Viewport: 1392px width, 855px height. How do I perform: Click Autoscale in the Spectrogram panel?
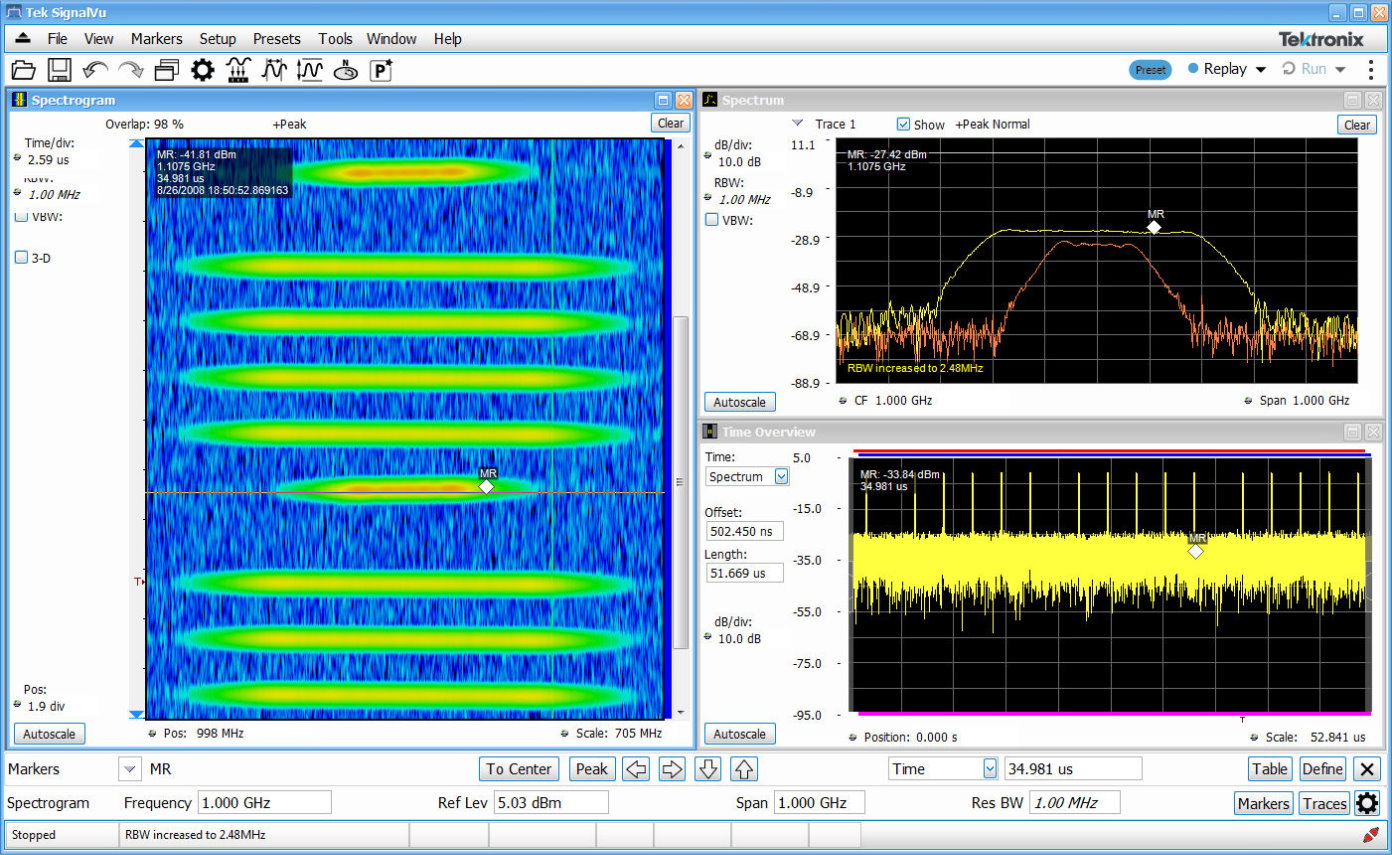[48, 733]
